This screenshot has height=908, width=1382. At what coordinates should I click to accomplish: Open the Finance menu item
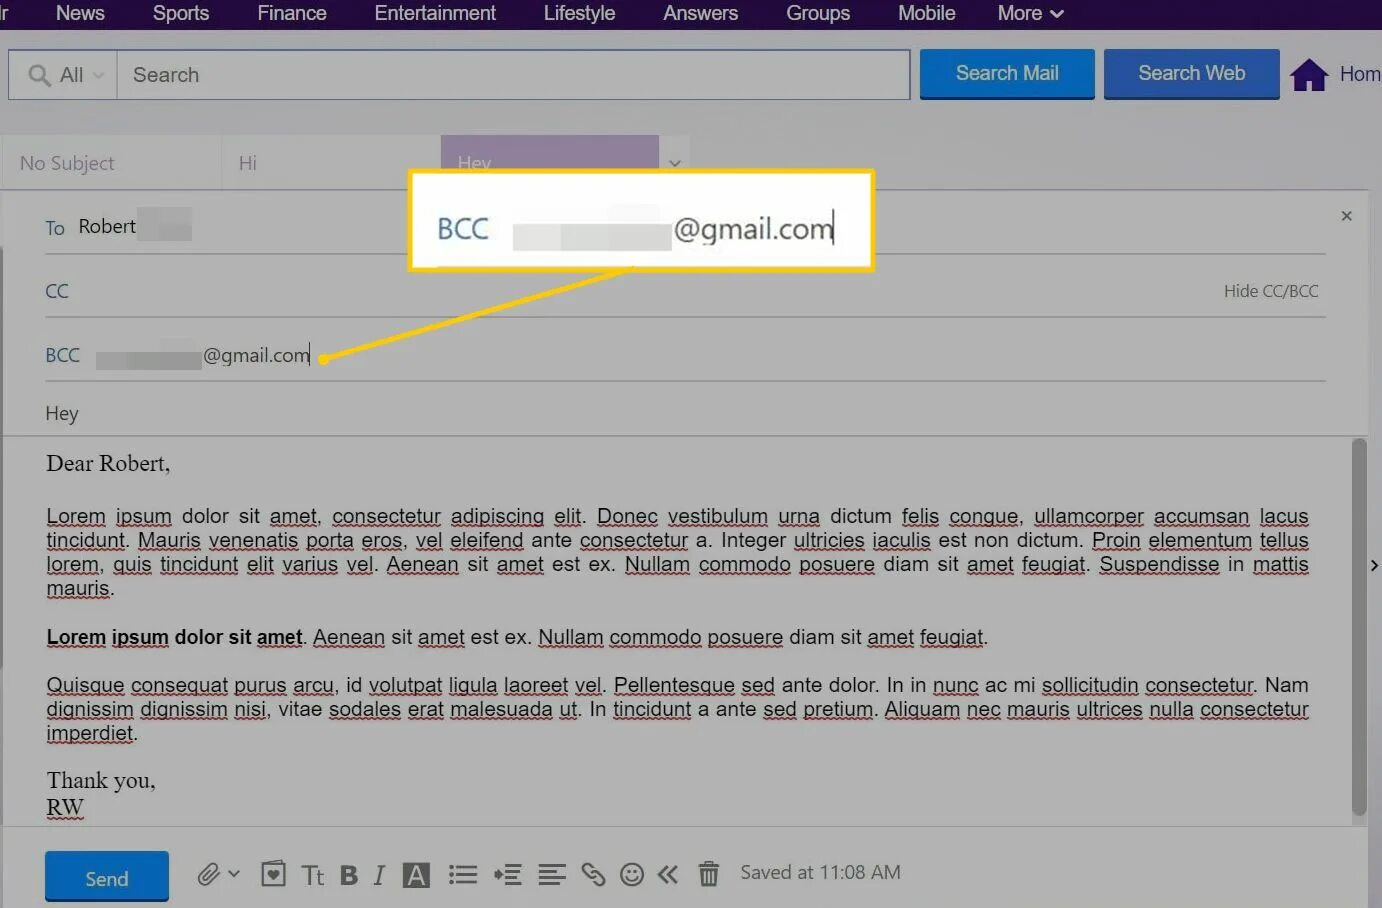292,13
